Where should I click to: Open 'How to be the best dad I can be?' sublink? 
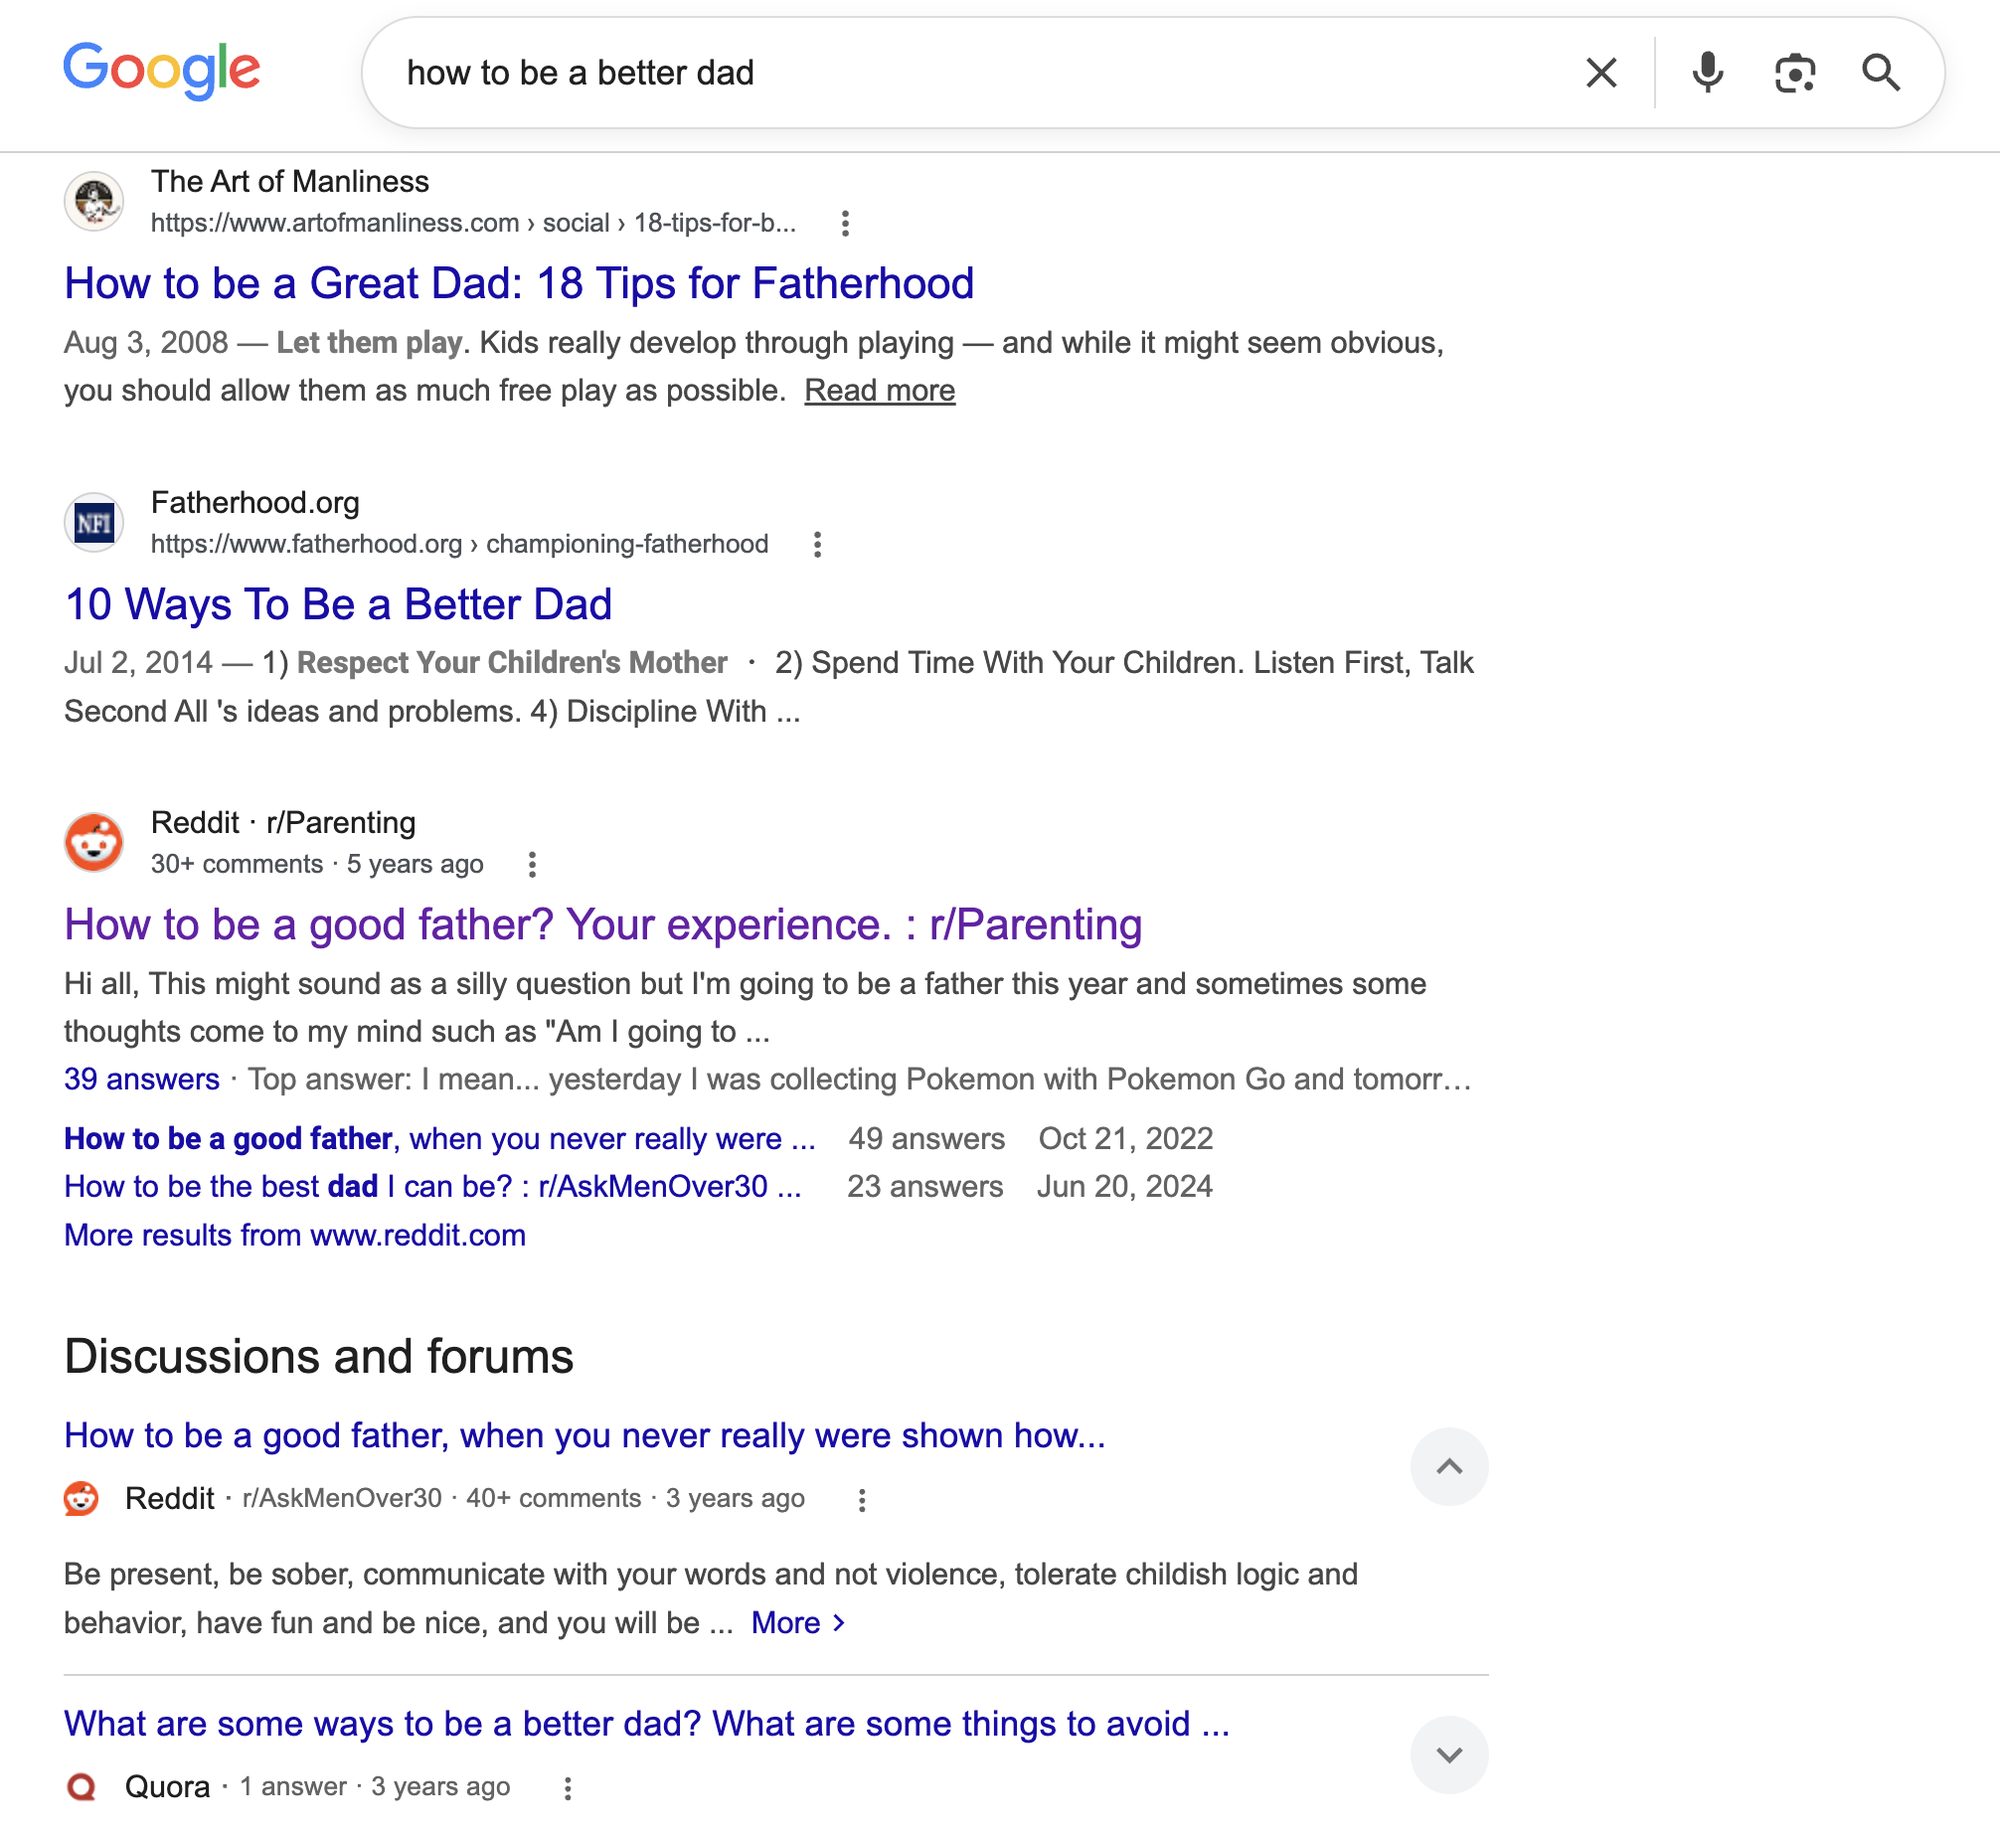pos(433,1187)
